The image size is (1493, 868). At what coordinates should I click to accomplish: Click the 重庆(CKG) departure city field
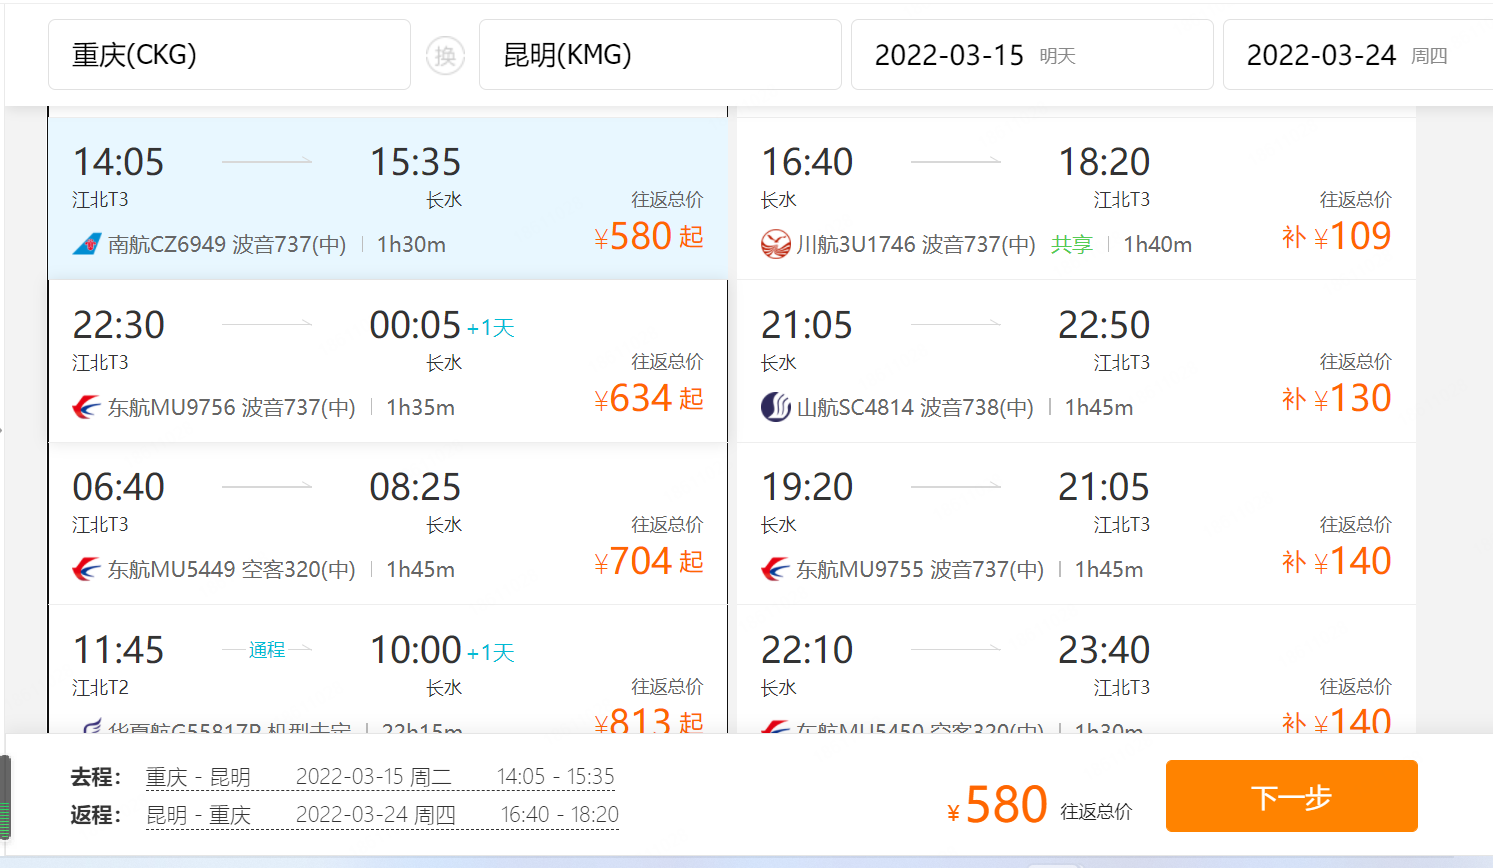click(229, 55)
